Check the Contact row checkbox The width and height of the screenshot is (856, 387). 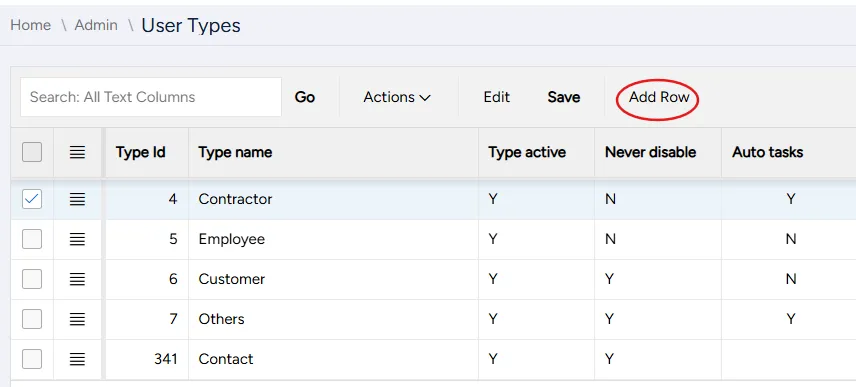(32, 359)
